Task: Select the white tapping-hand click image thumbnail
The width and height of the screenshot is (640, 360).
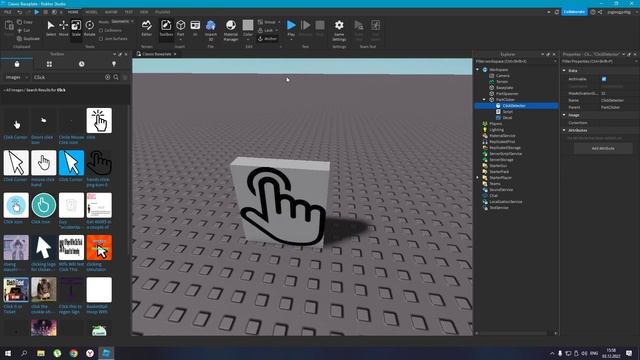Action: point(99,120)
